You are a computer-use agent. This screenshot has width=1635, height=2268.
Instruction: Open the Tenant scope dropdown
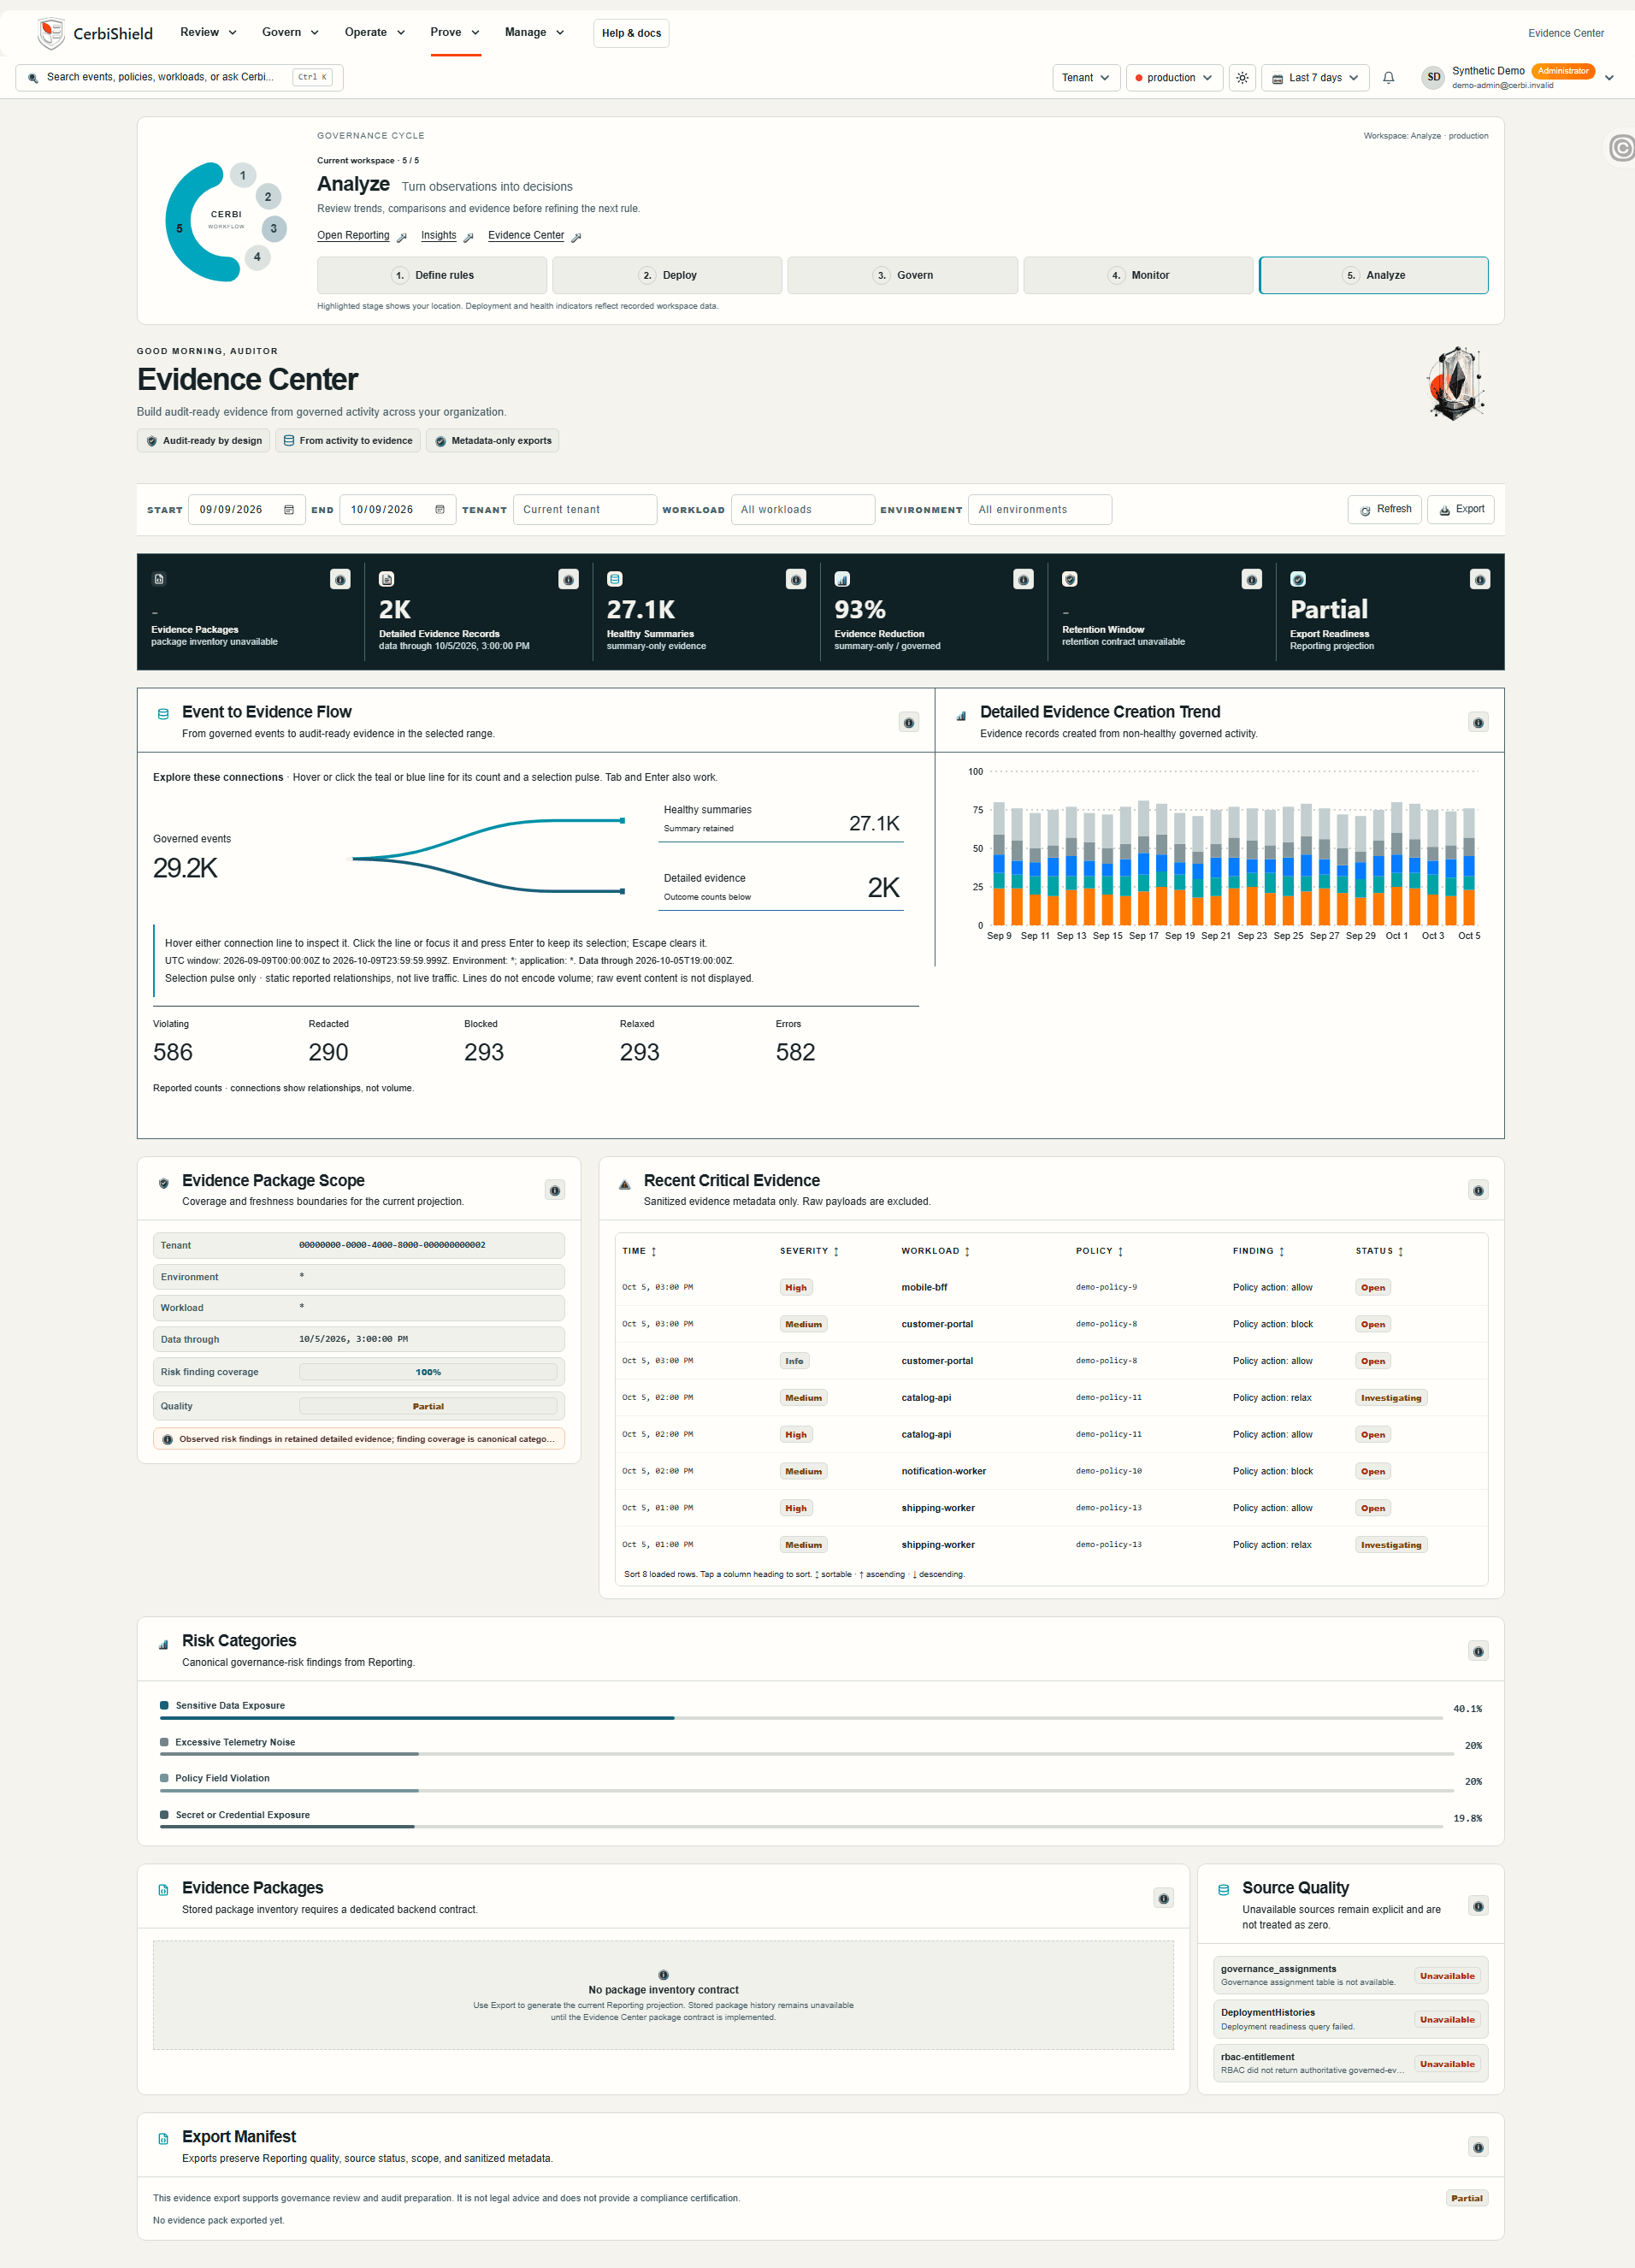(1086, 78)
